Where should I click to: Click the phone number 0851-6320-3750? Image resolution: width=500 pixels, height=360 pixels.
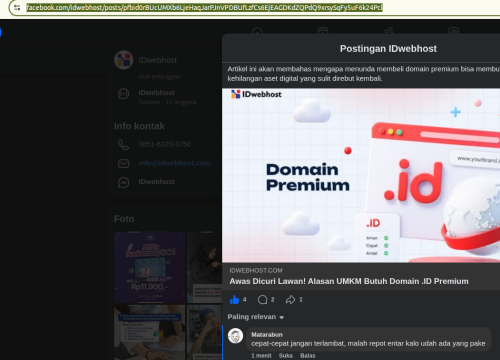165,144
